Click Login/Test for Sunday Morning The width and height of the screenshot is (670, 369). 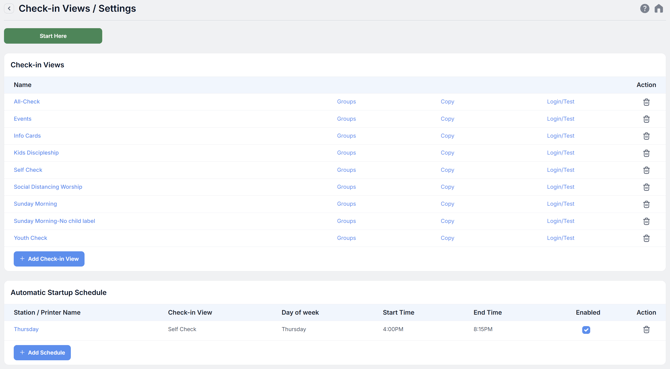561,204
